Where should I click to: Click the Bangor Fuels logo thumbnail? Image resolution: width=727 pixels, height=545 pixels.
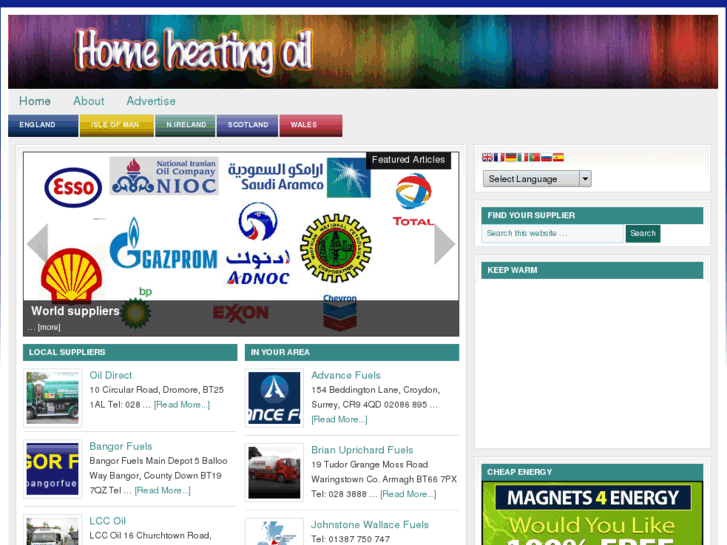click(52, 468)
